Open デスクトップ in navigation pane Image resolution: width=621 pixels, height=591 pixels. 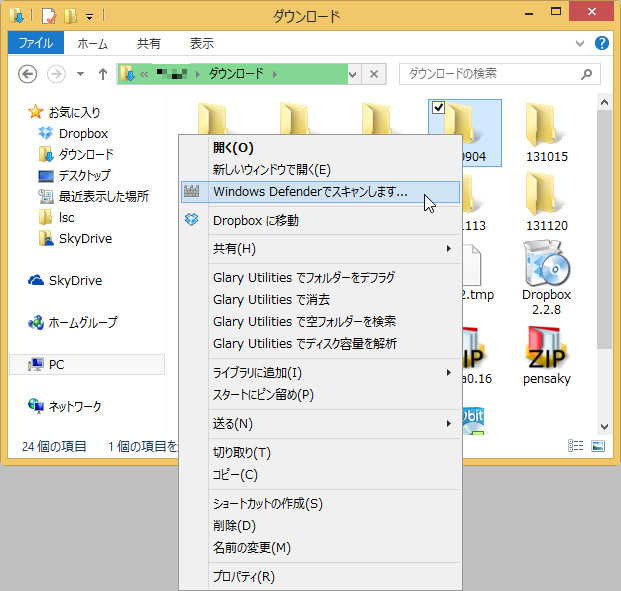coord(74,175)
